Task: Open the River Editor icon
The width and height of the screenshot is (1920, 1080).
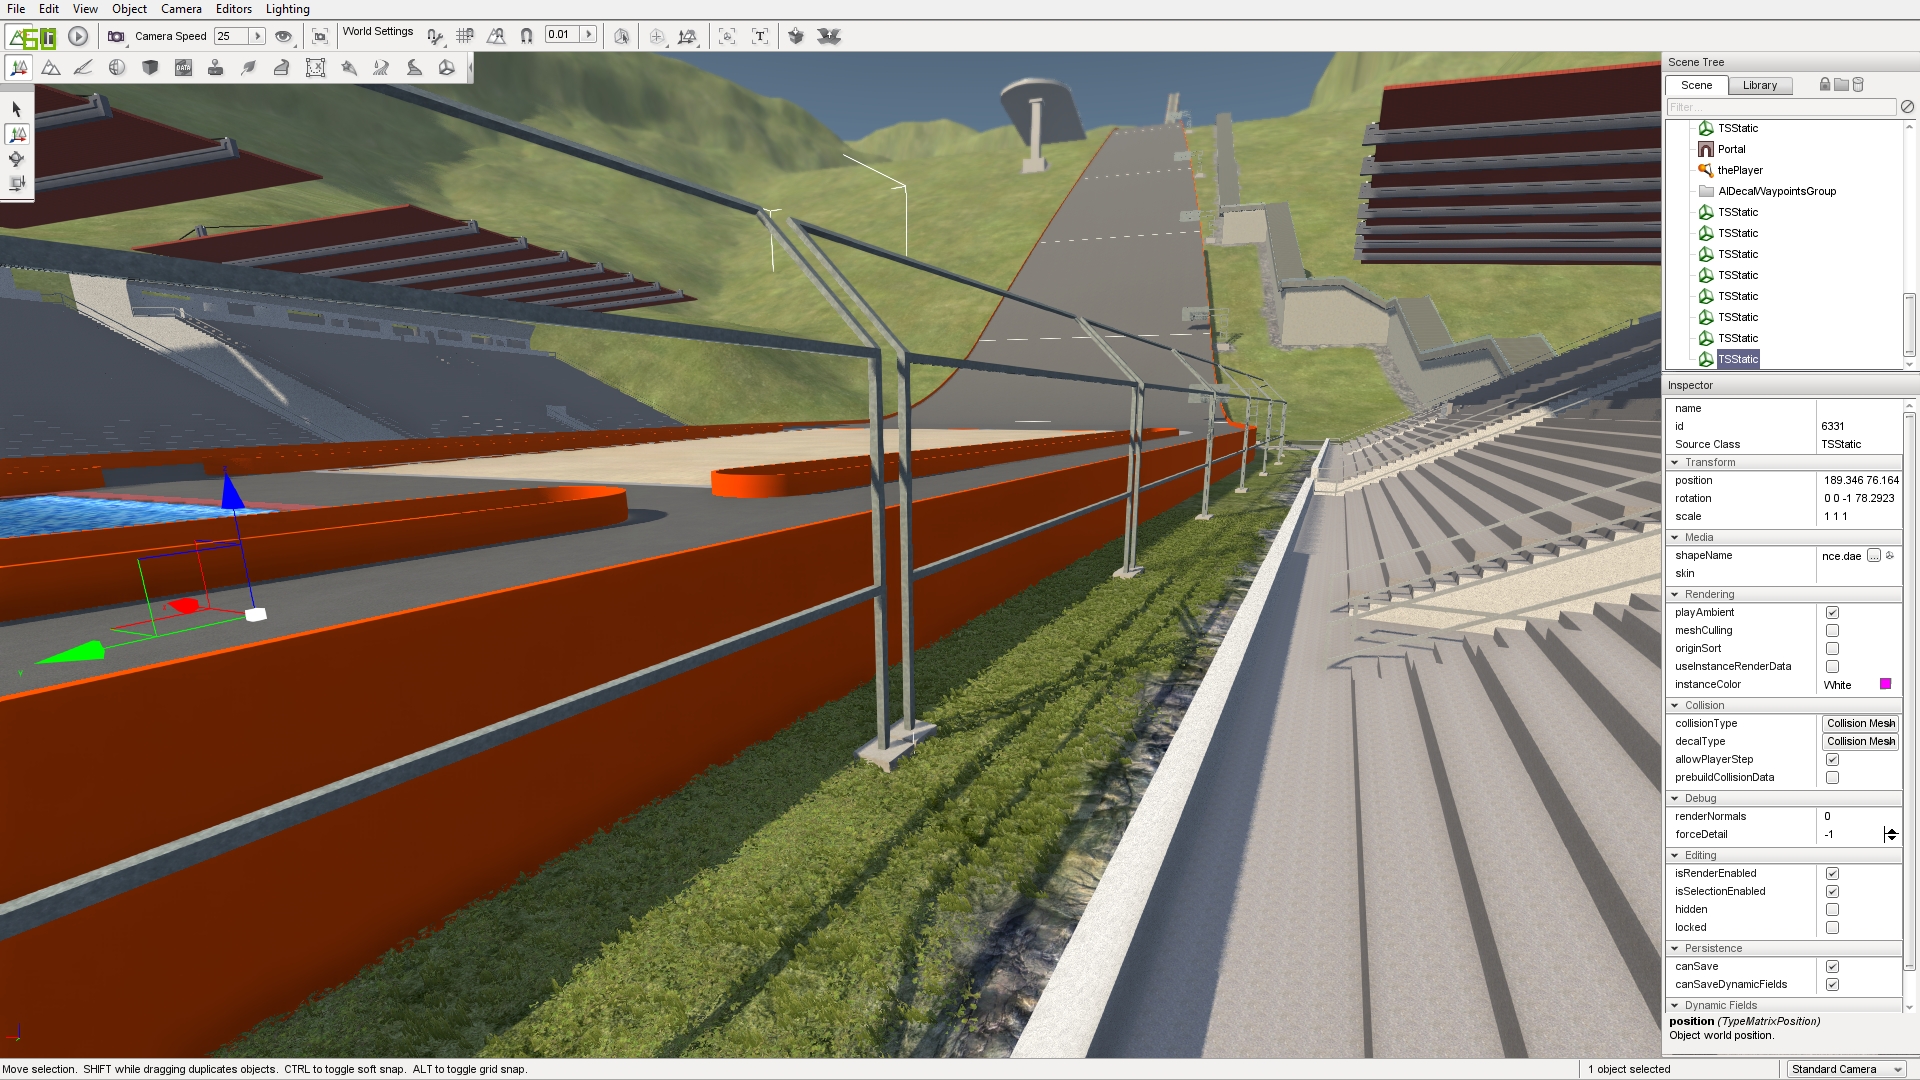Action: click(x=381, y=68)
